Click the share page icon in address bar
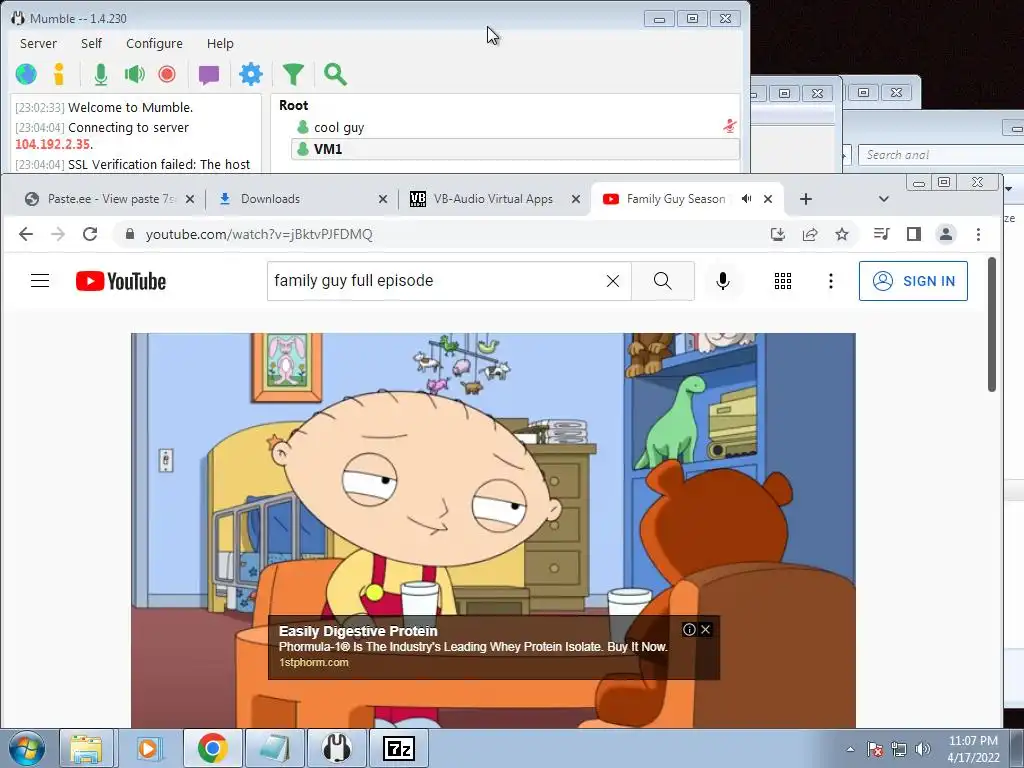This screenshot has width=1024, height=768. pos(810,234)
